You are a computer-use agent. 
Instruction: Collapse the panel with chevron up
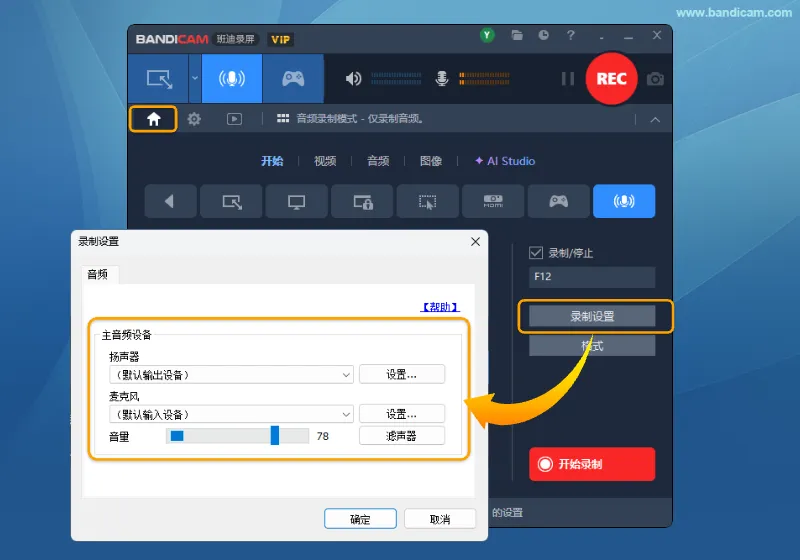point(655,120)
